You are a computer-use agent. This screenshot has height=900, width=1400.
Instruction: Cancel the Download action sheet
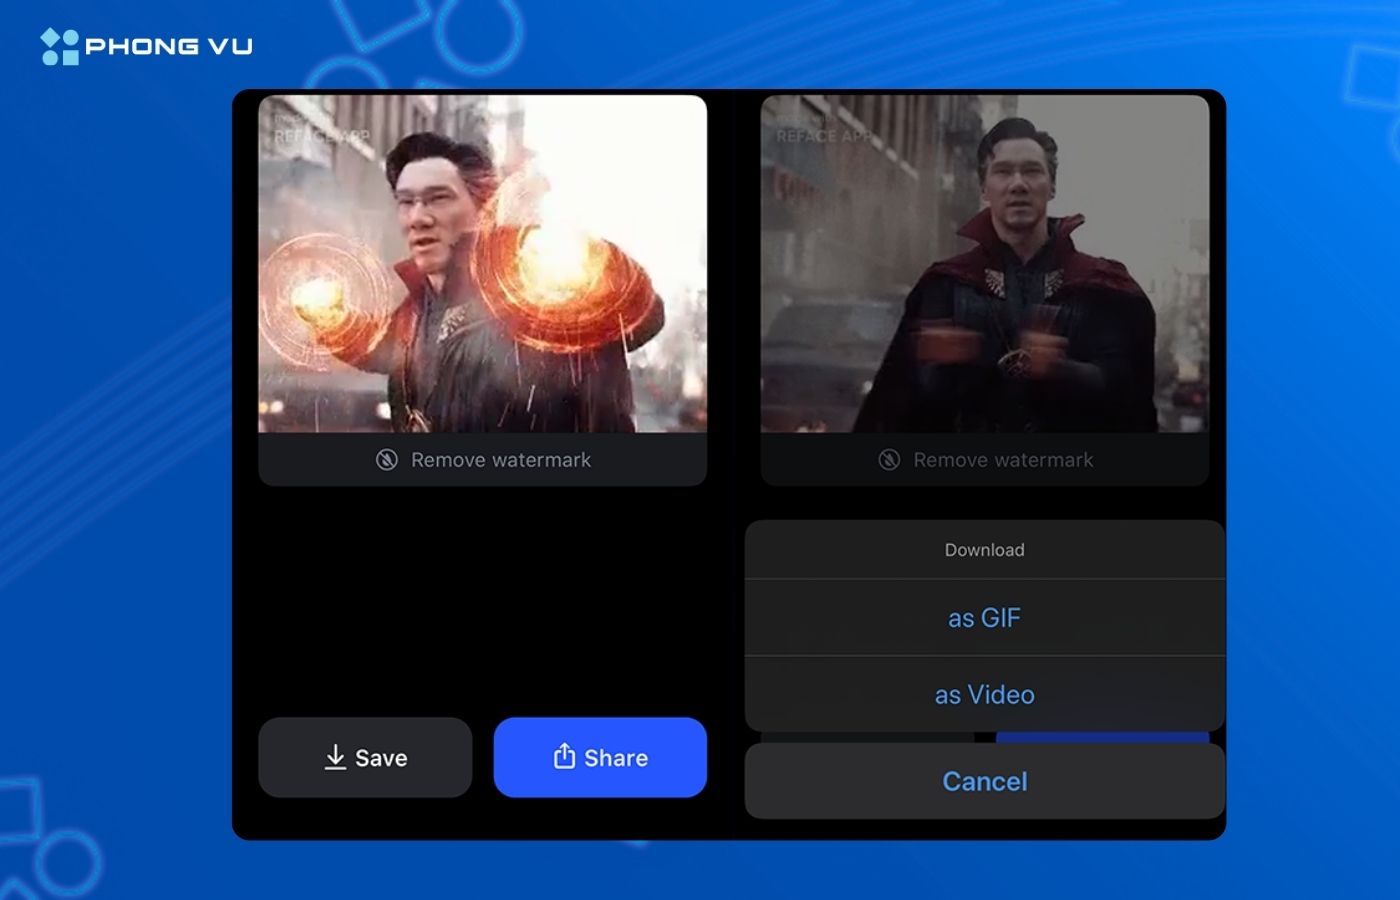click(x=985, y=781)
